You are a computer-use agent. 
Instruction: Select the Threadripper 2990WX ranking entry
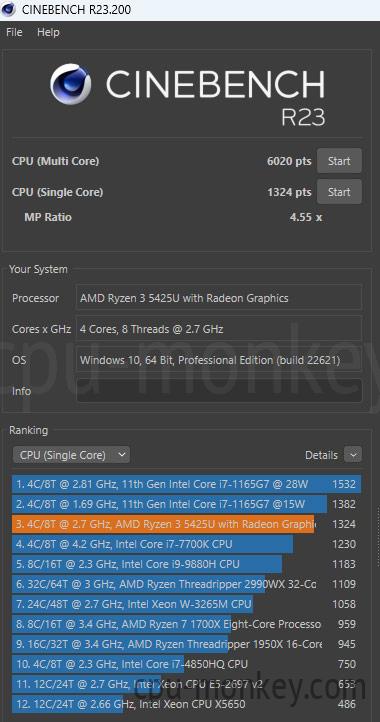[187, 584]
